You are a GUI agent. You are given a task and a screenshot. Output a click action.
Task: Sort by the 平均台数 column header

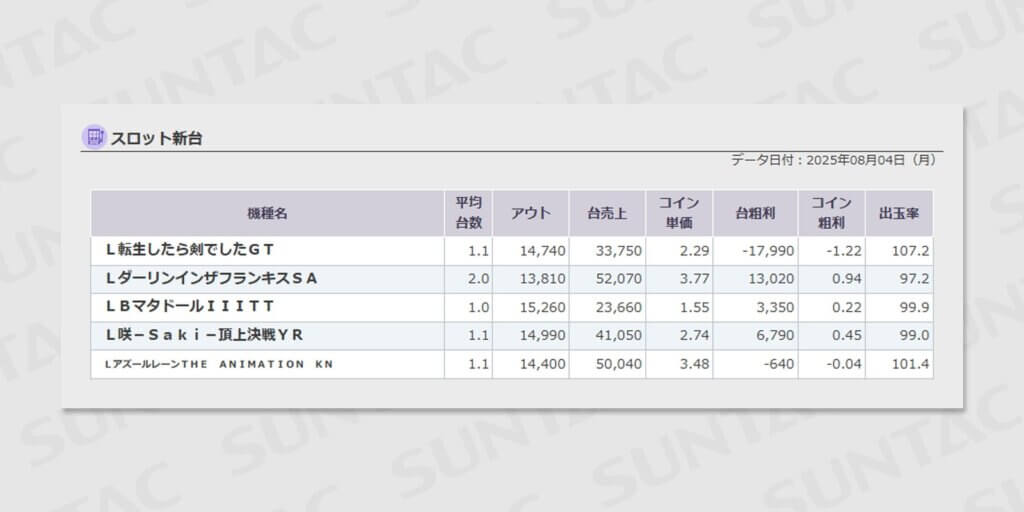click(x=468, y=213)
